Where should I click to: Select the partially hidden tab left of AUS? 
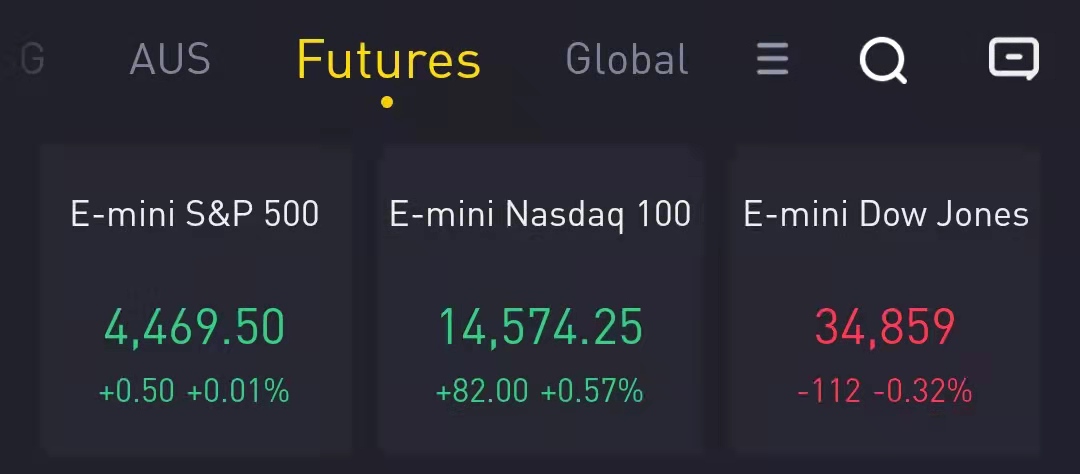[x=32, y=59]
